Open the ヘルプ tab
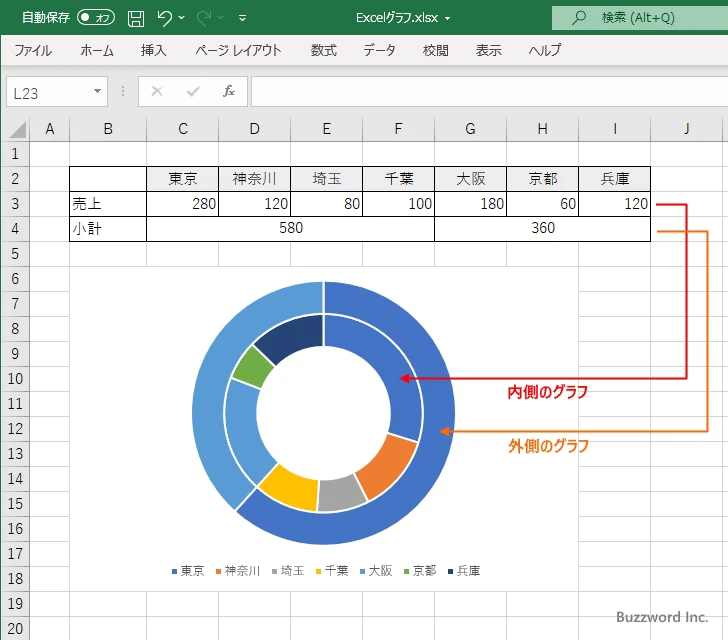This screenshot has width=728, height=640. point(545,50)
